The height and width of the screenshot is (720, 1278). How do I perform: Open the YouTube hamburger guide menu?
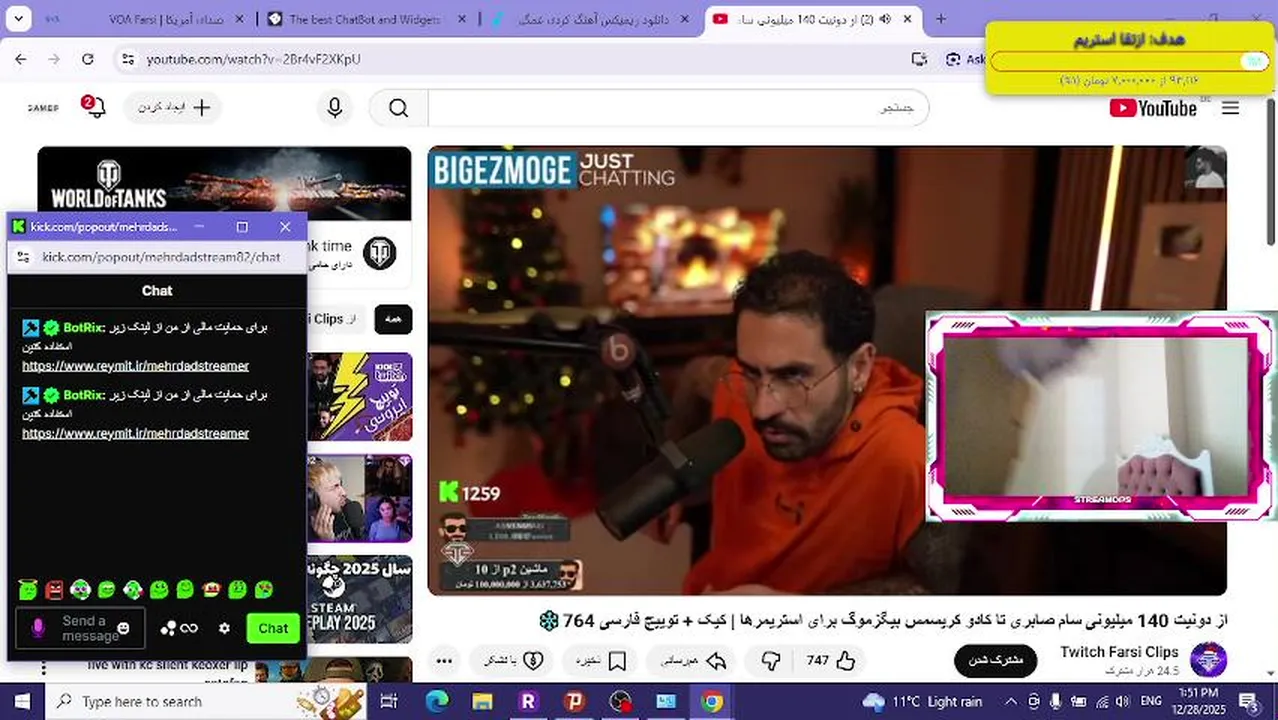point(1231,108)
